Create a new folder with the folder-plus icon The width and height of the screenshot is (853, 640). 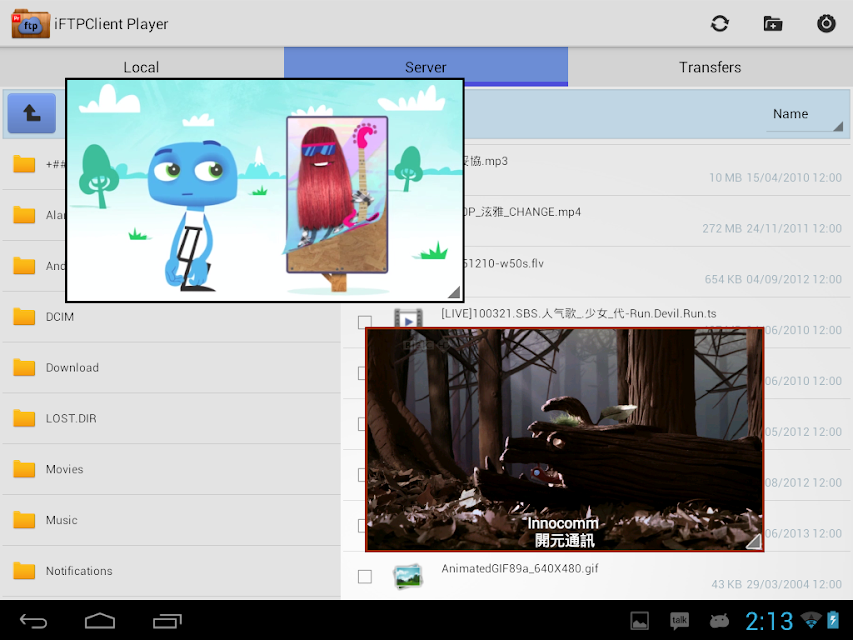(772, 23)
